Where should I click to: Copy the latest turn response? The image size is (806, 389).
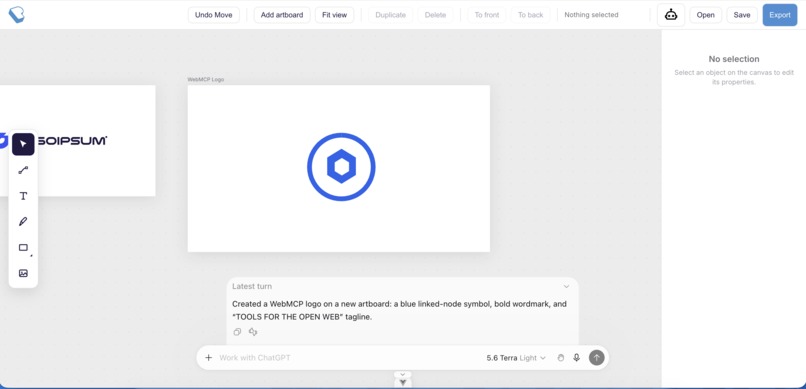[x=237, y=332]
